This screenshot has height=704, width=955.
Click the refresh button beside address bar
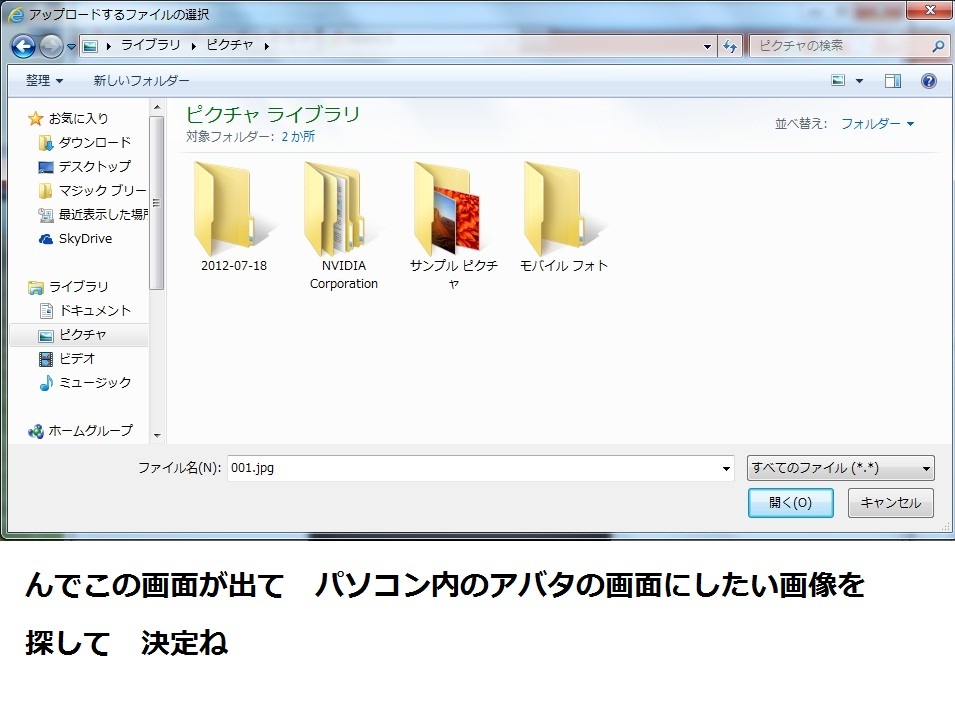tap(730, 46)
